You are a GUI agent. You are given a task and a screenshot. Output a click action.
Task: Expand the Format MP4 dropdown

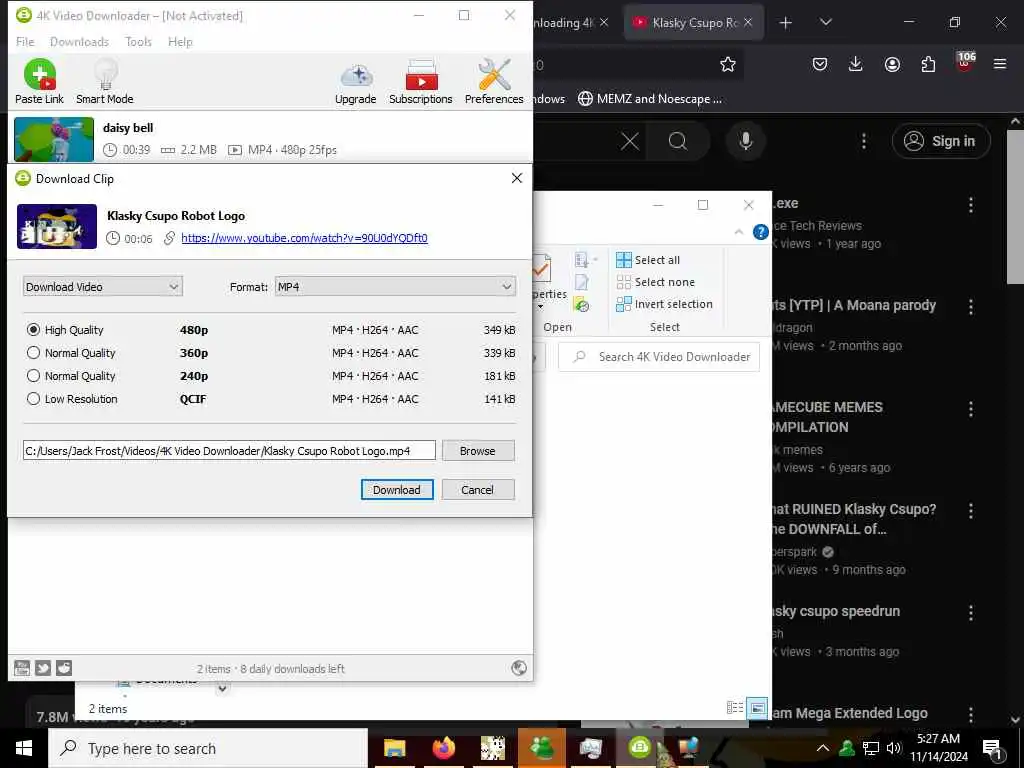coord(395,287)
